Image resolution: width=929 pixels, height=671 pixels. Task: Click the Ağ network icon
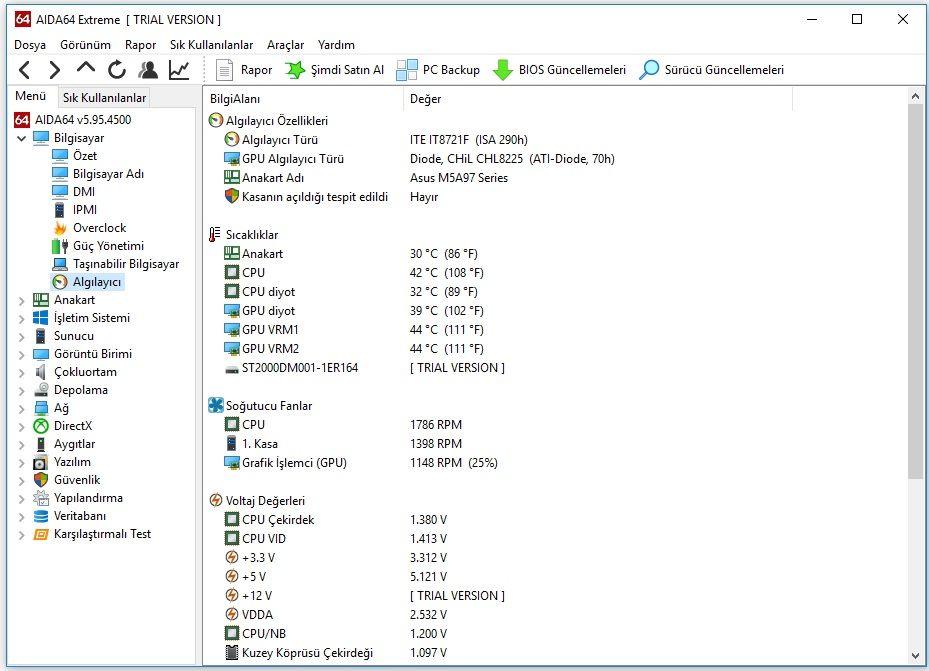[x=41, y=408]
